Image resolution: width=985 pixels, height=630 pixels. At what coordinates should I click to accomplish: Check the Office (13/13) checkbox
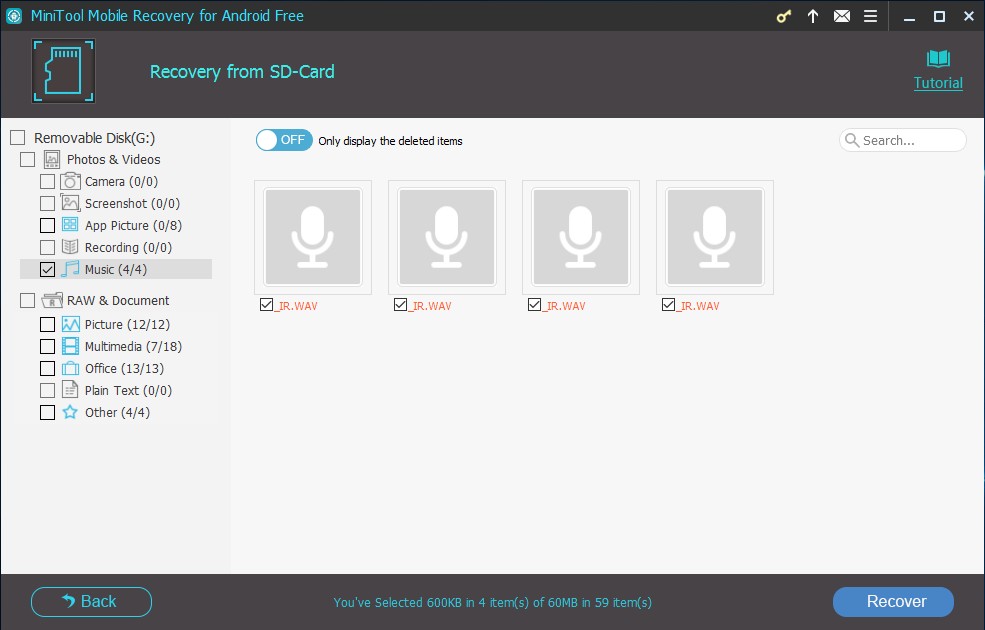tap(47, 369)
